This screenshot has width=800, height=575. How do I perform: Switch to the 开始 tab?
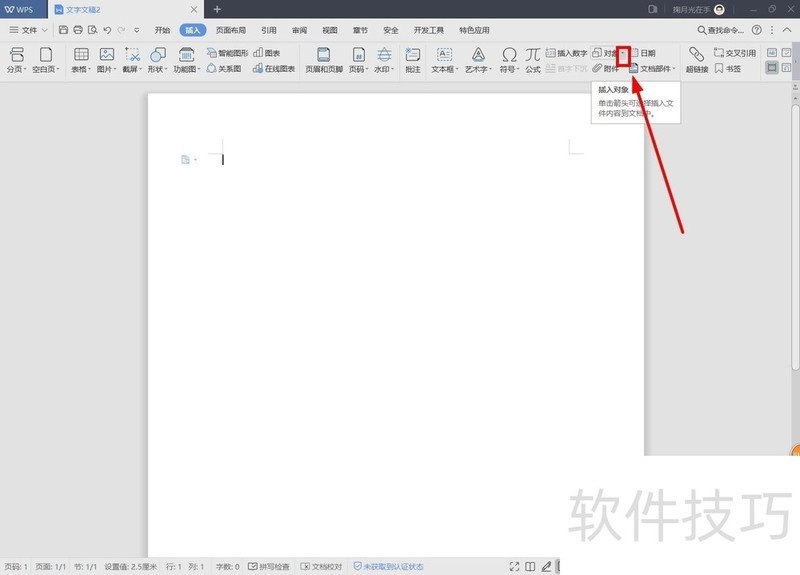[162, 30]
